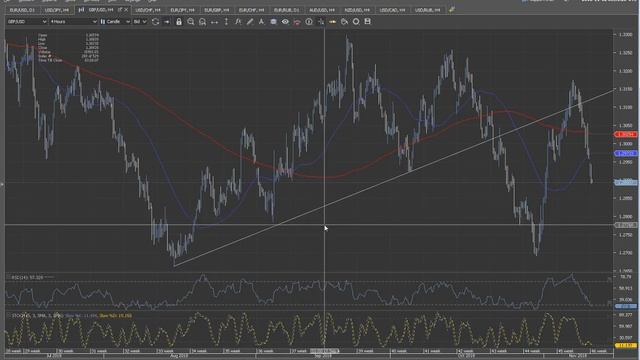The width and height of the screenshot is (640, 360).
Task: Switch to the USD/RUB chart tab
Action: pyautogui.click(x=427, y=9)
